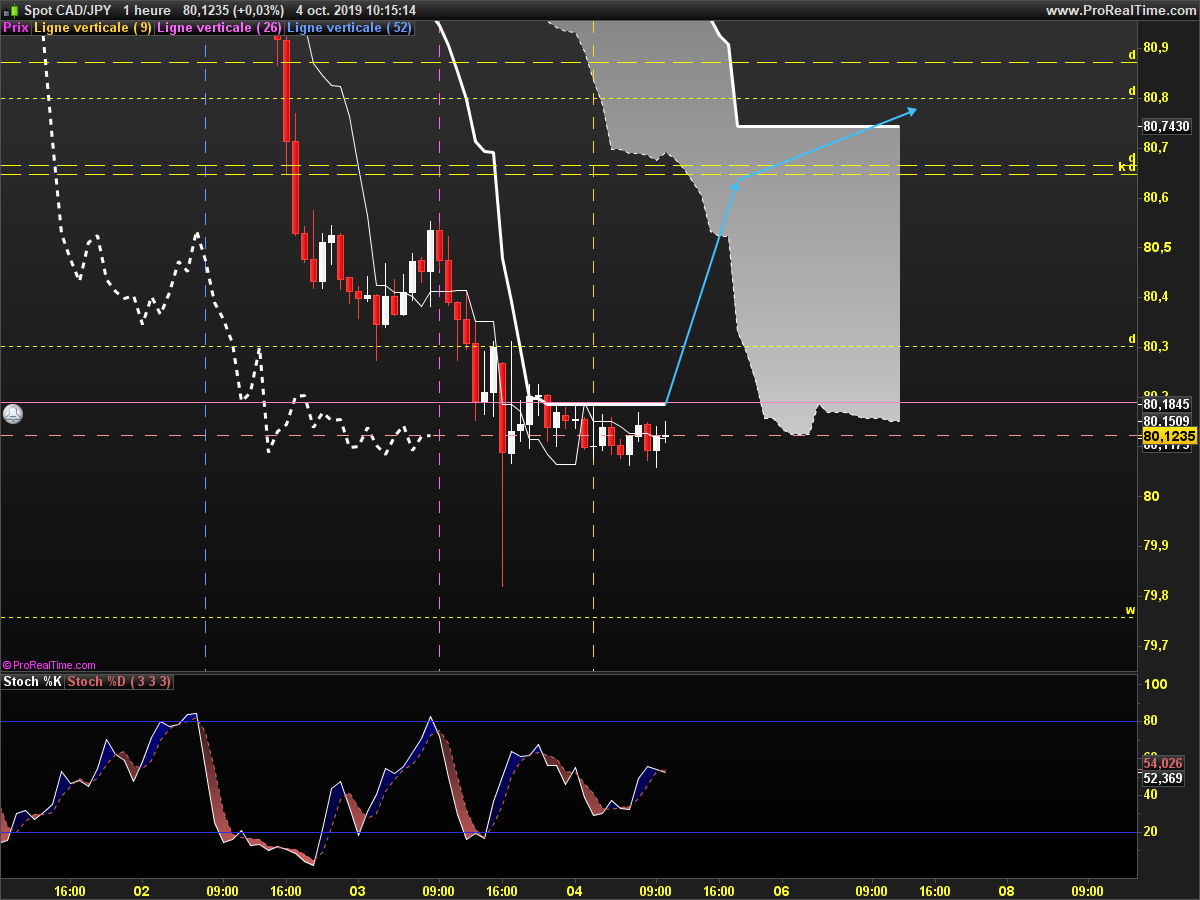Click the d marker beside the 80,9 level

coord(1132,55)
